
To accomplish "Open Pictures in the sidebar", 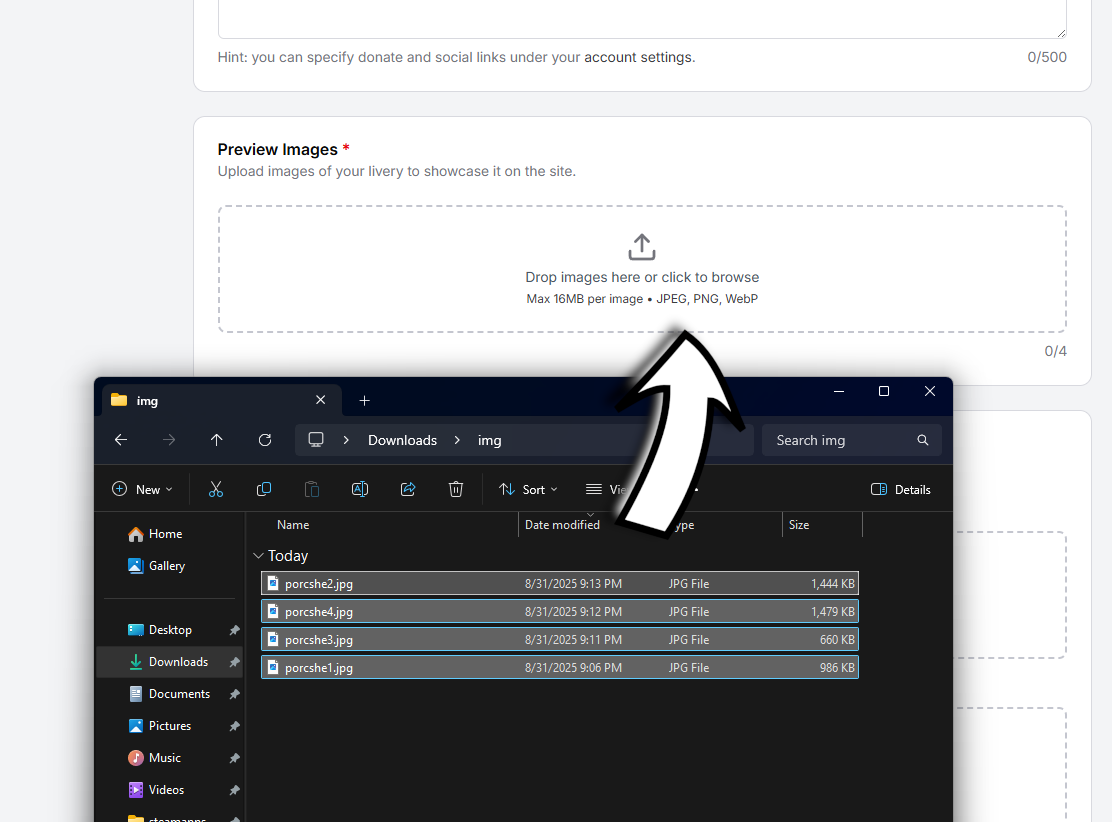I will (160, 726).
